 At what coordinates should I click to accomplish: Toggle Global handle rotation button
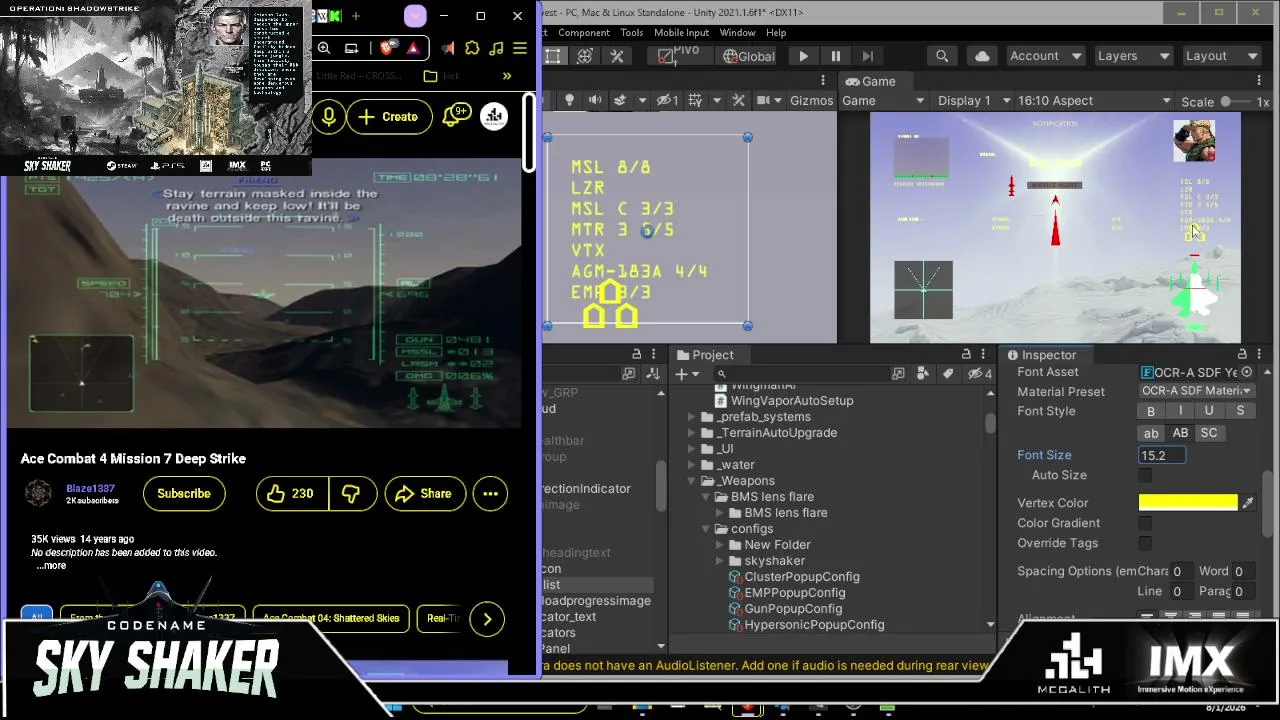pyautogui.click(x=749, y=56)
